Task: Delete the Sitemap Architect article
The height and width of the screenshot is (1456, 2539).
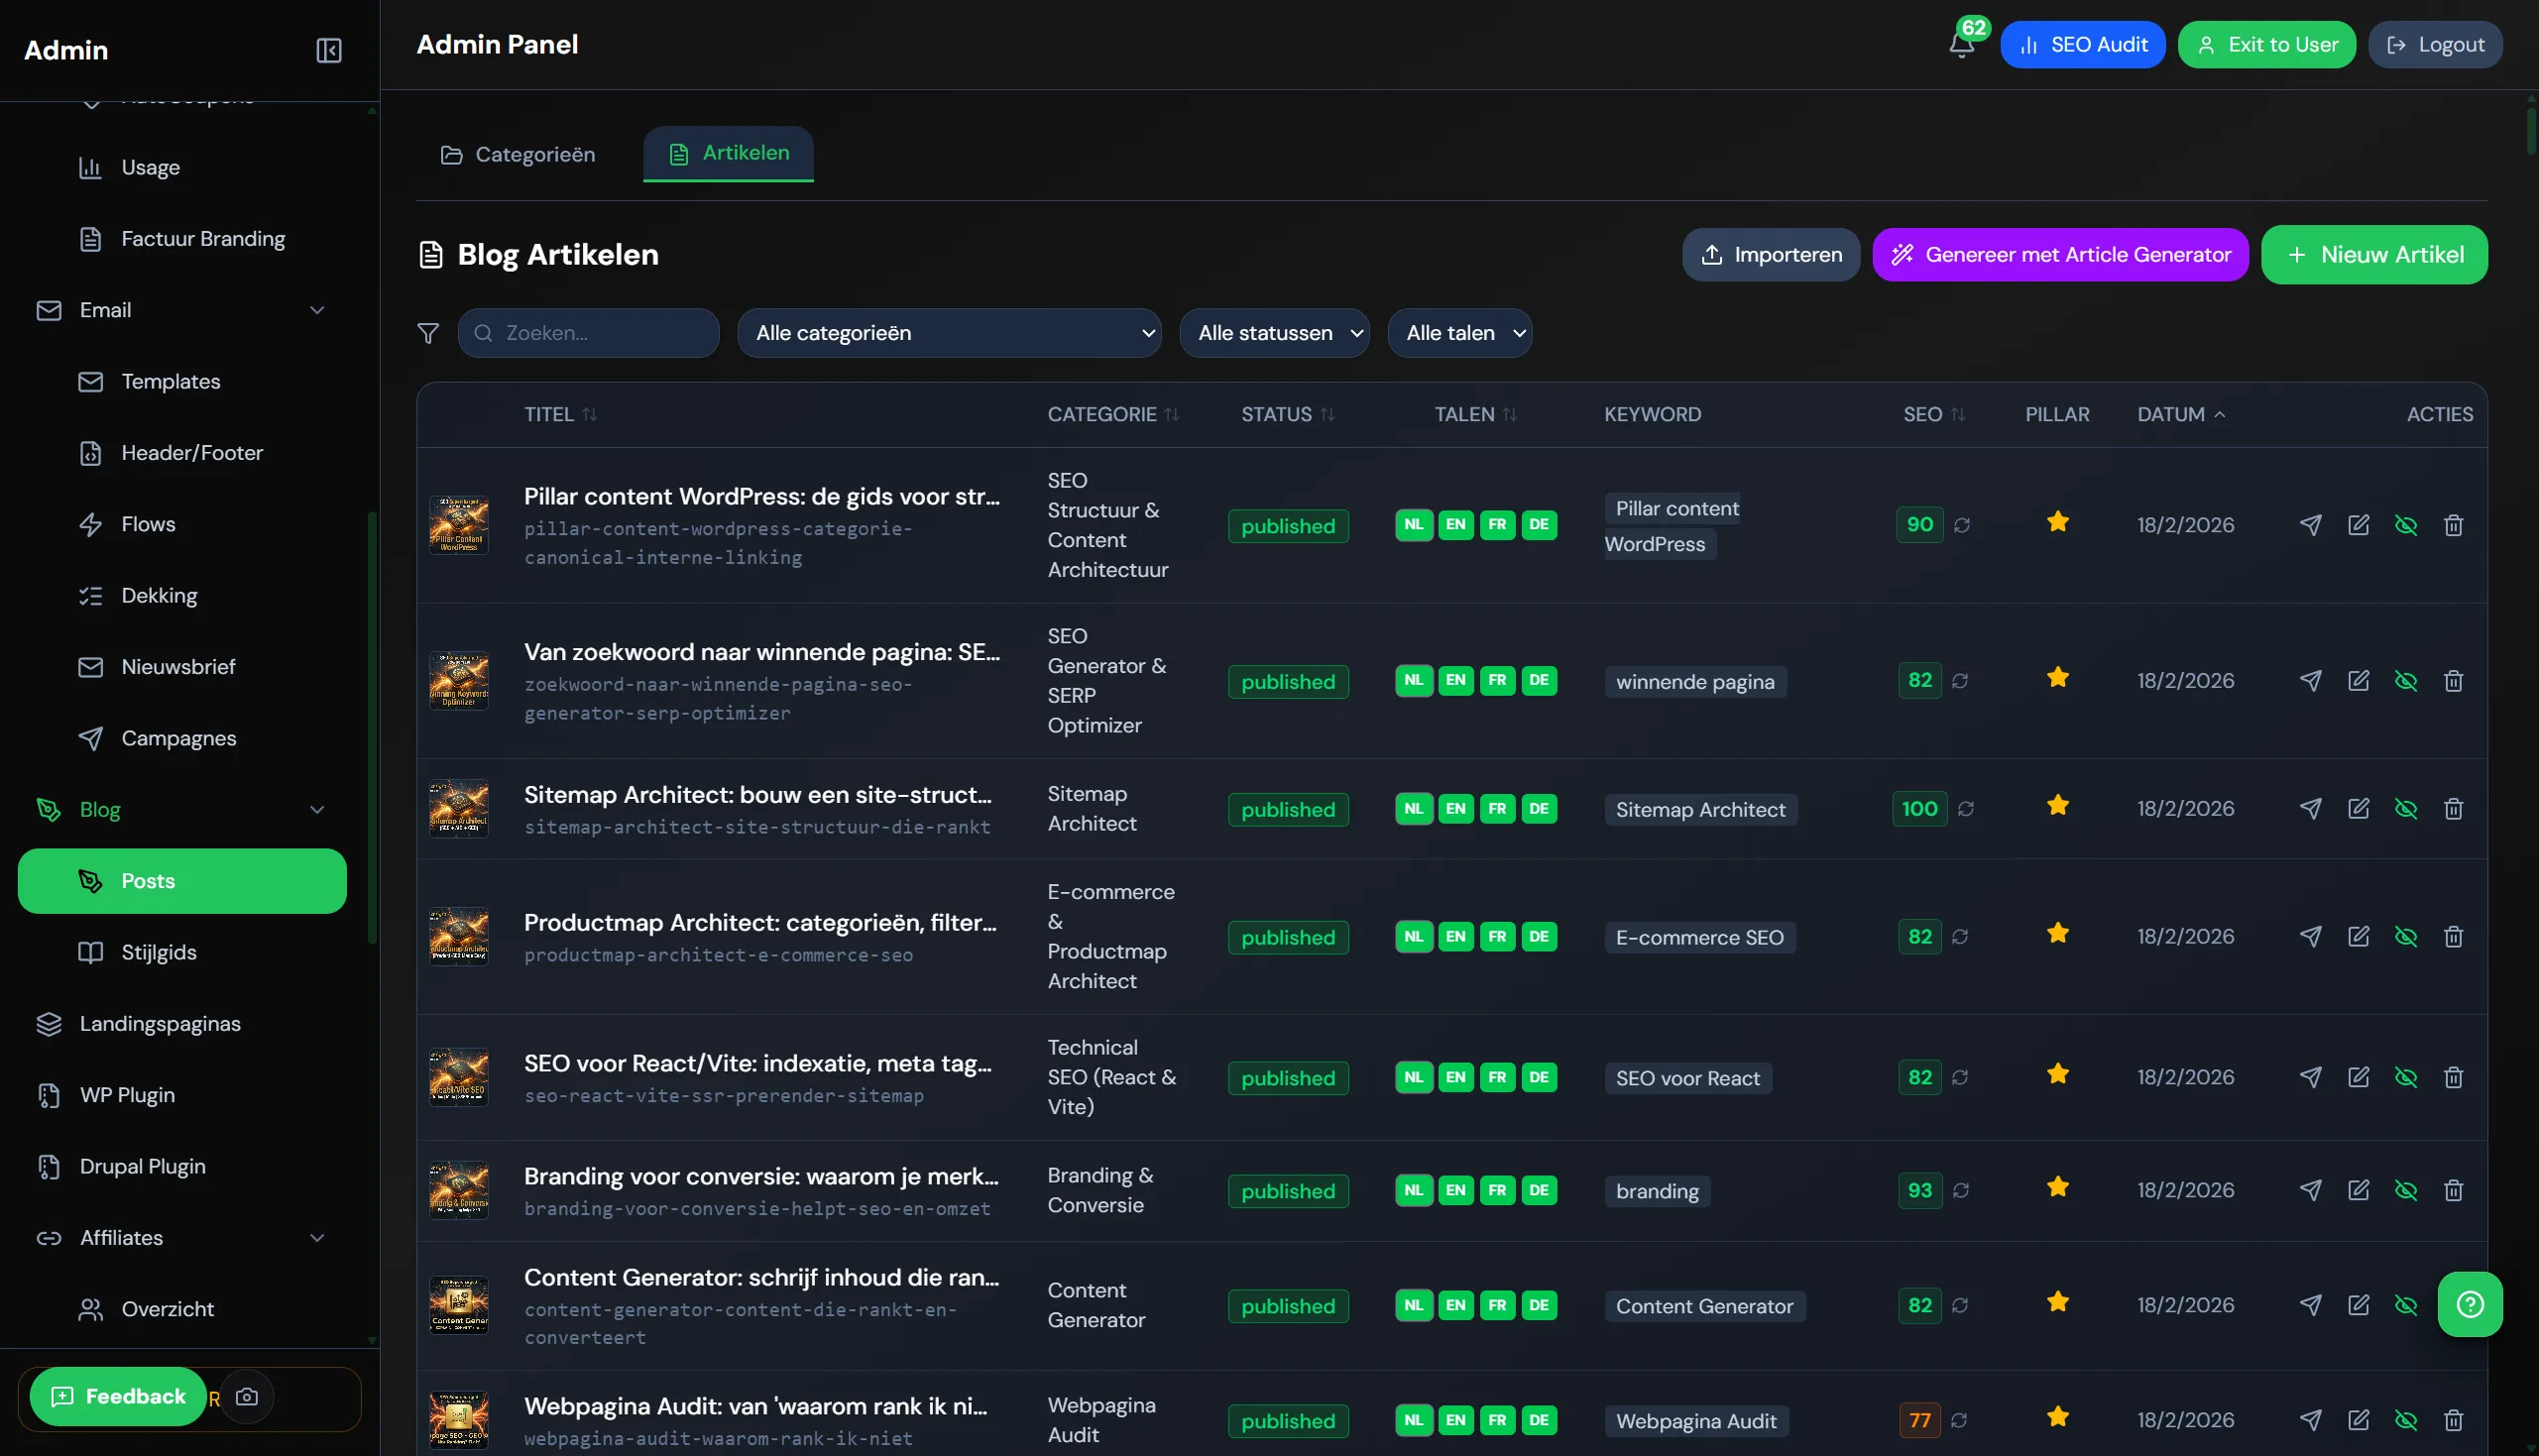Action: coord(2453,809)
